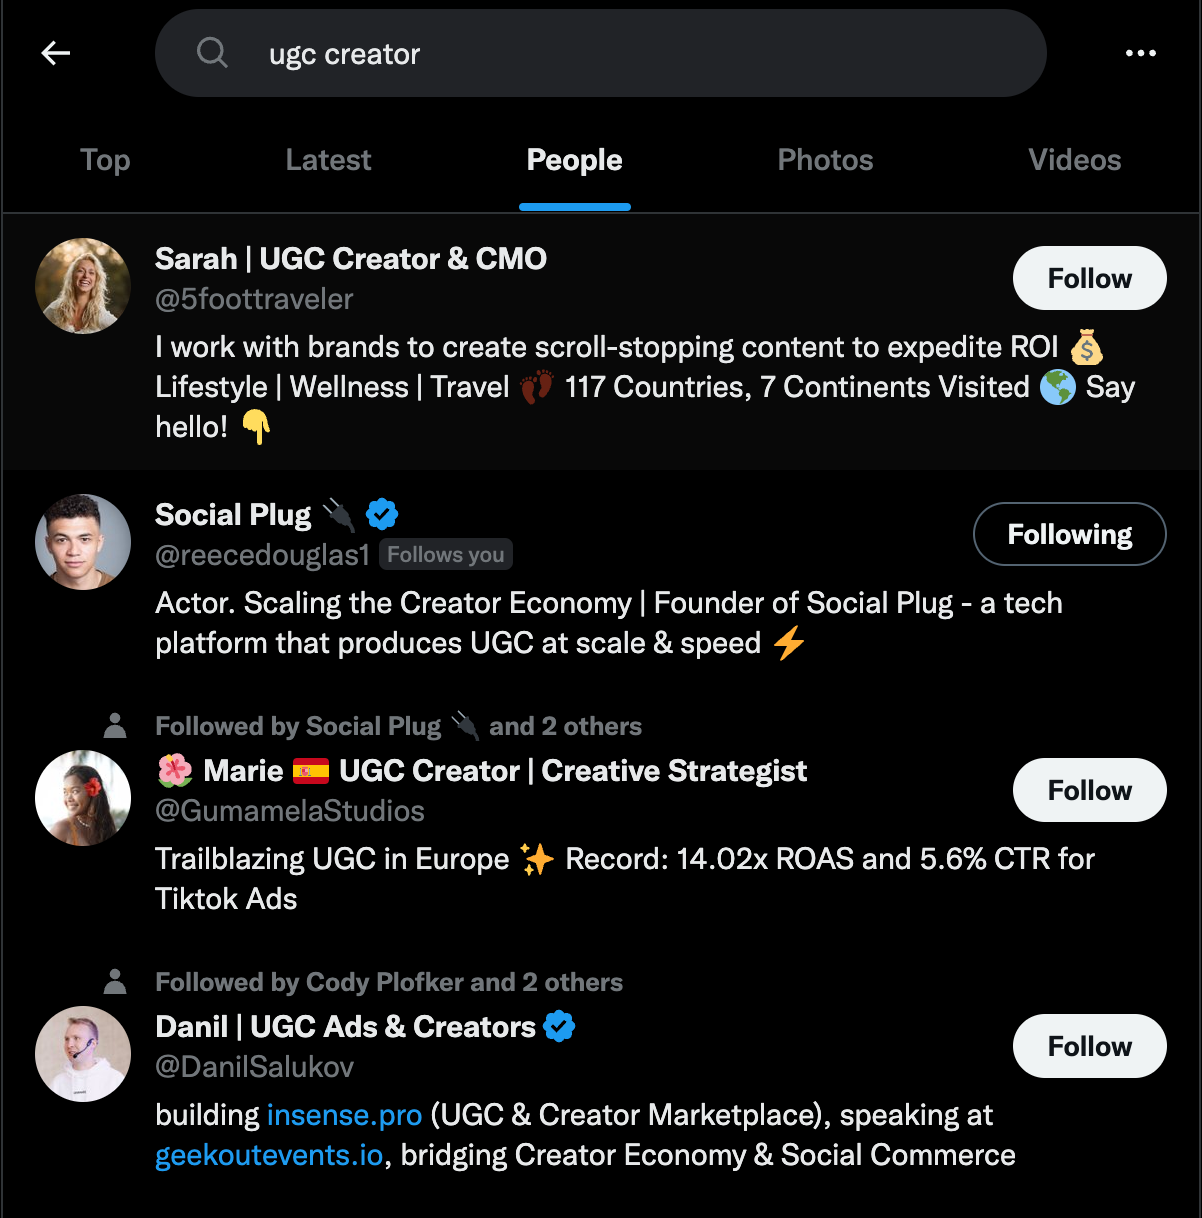Image resolution: width=1202 pixels, height=1218 pixels.
Task: Click the search magnifier icon
Action: pyautogui.click(x=212, y=52)
